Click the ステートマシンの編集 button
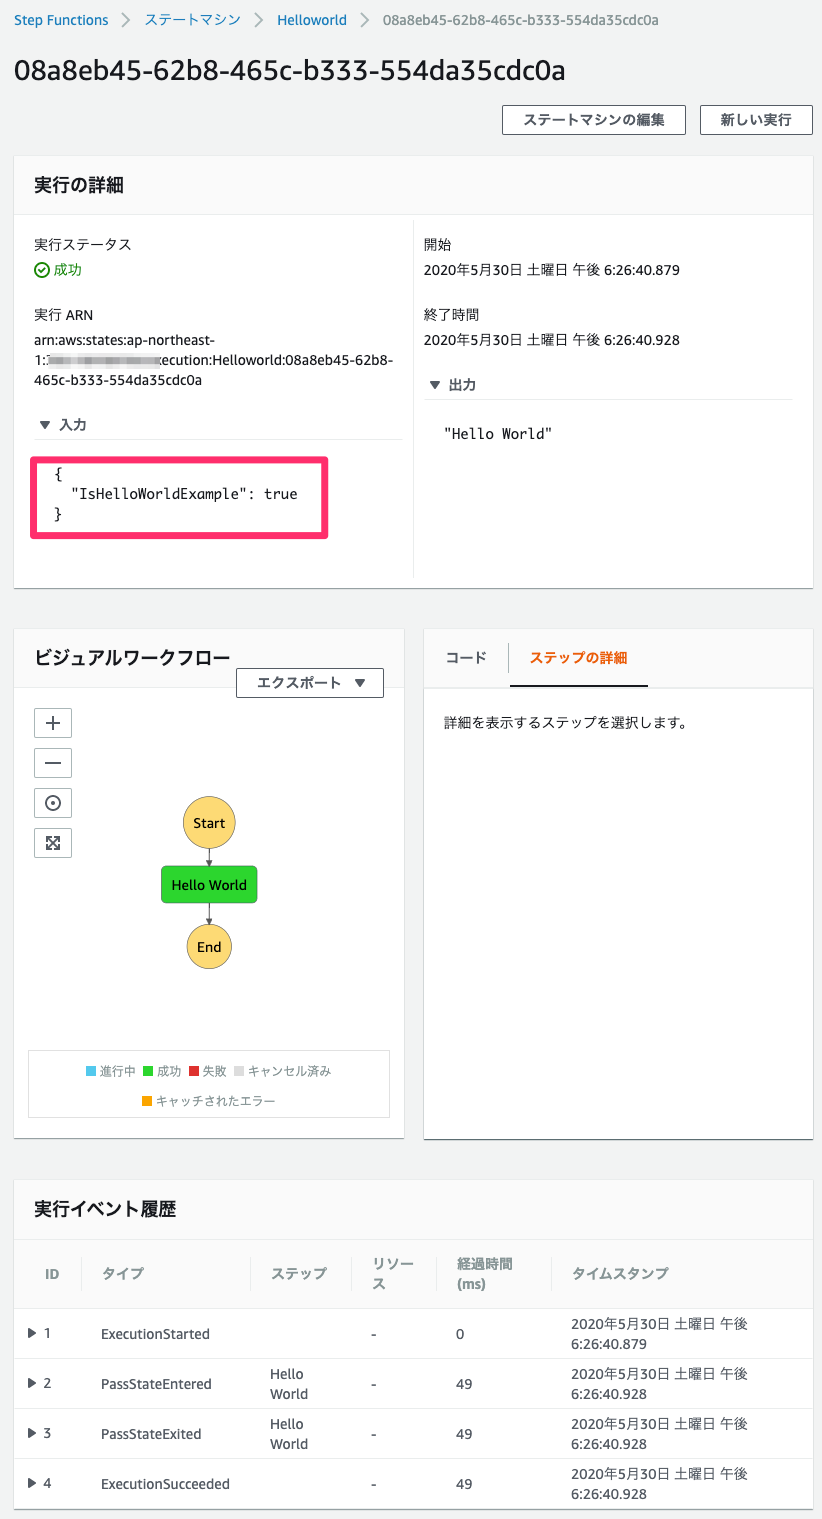Image resolution: width=822 pixels, height=1519 pixels. pyautogui.click(x=593, y=120)
